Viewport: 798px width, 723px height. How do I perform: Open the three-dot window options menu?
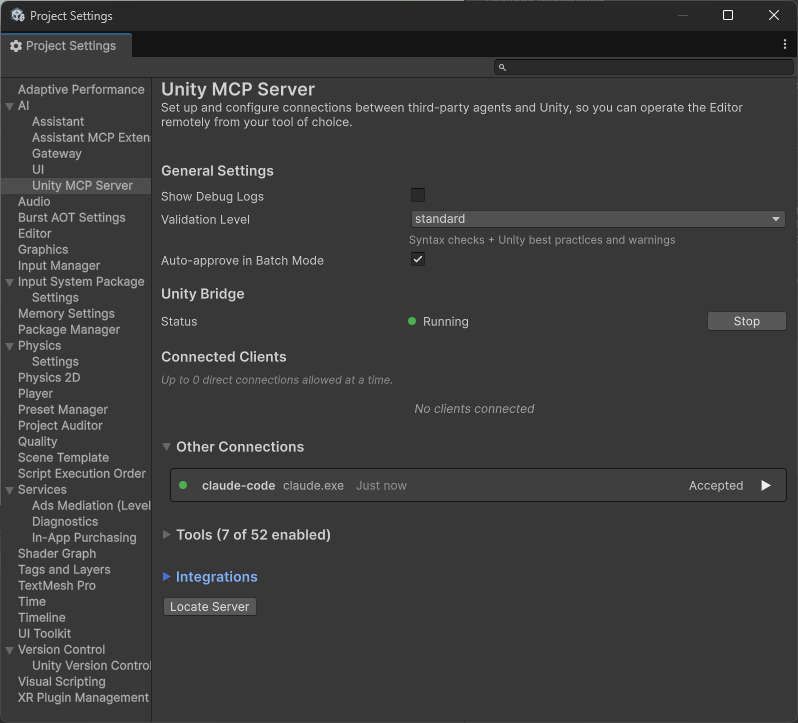click(784, 45)
